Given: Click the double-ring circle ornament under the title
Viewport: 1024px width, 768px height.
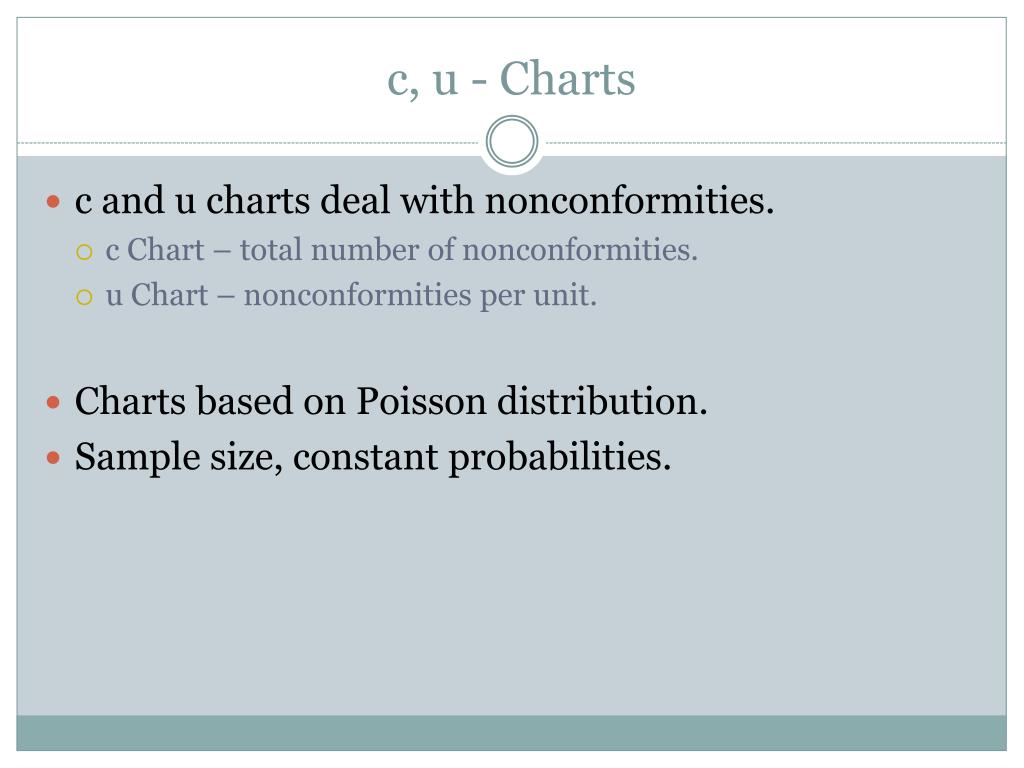Looking at the screenshot, I should point(512,141).
